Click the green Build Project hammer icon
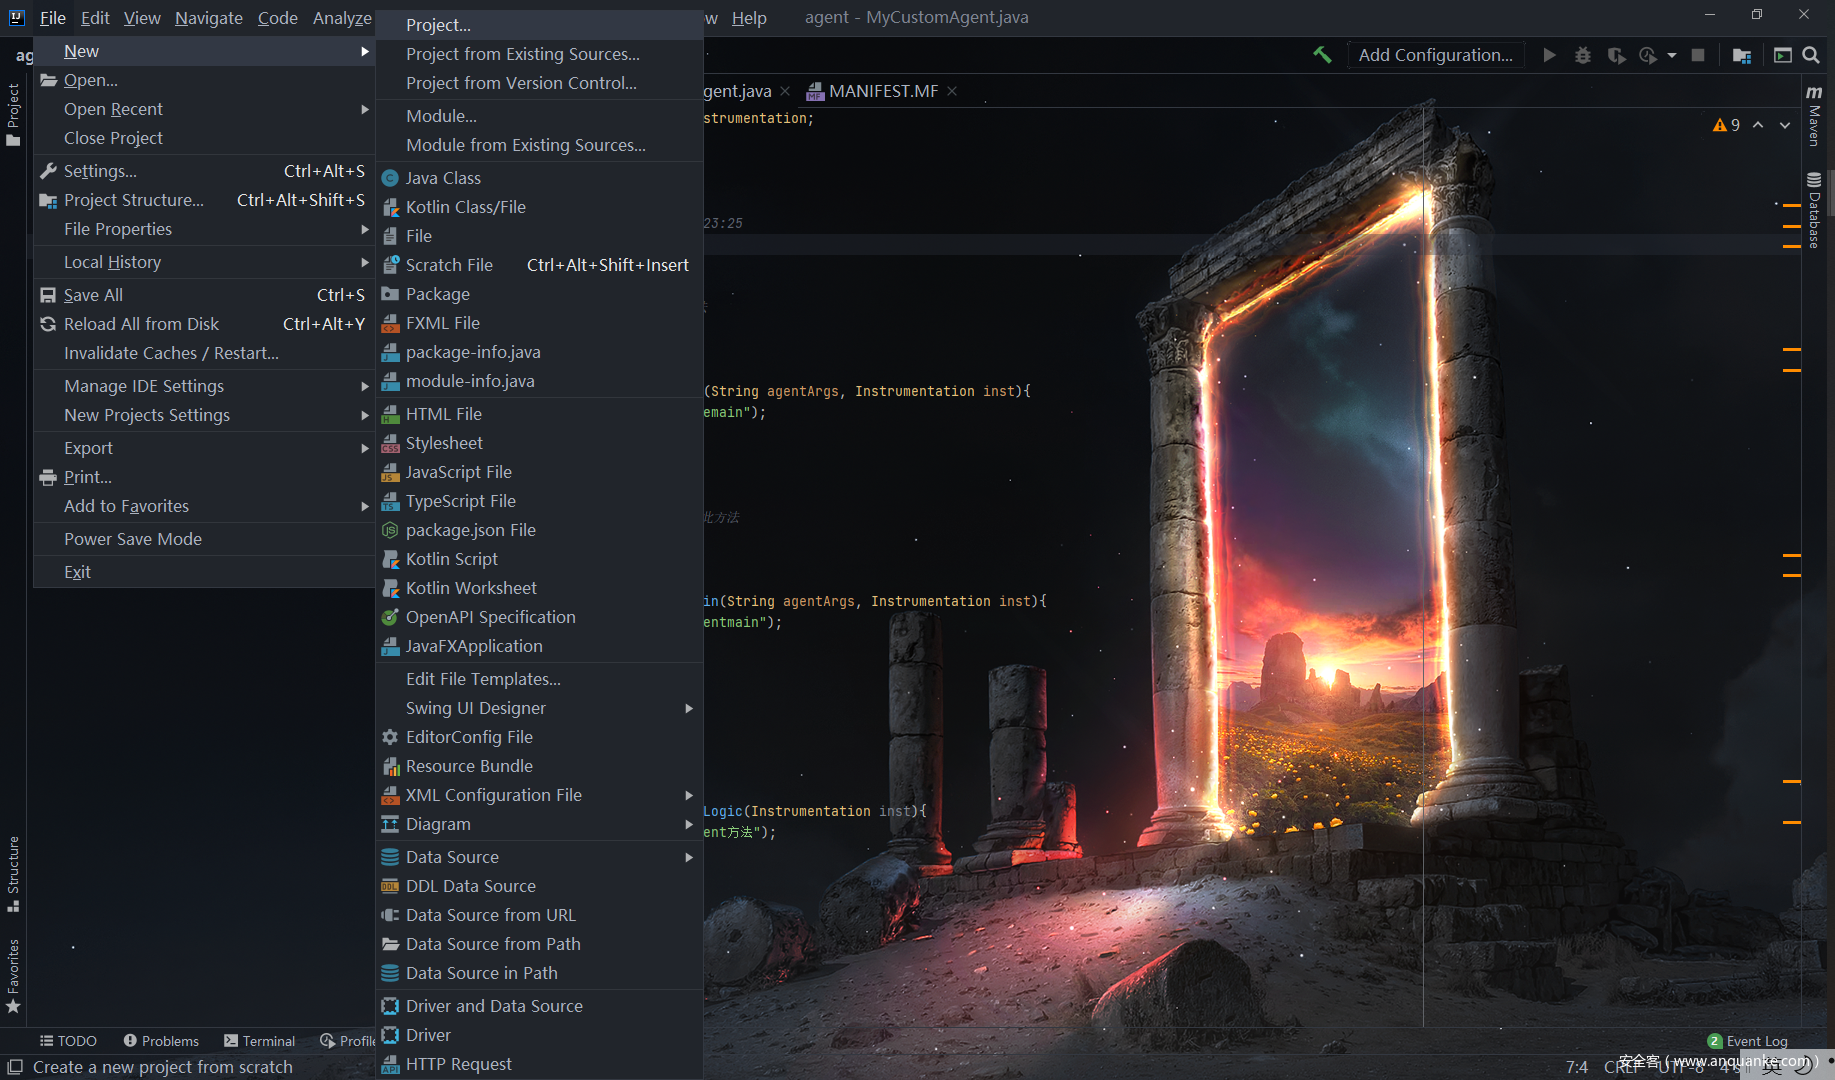Image resolution: width=1835 pixels, height=1080 pixels. click(1322, 55)
